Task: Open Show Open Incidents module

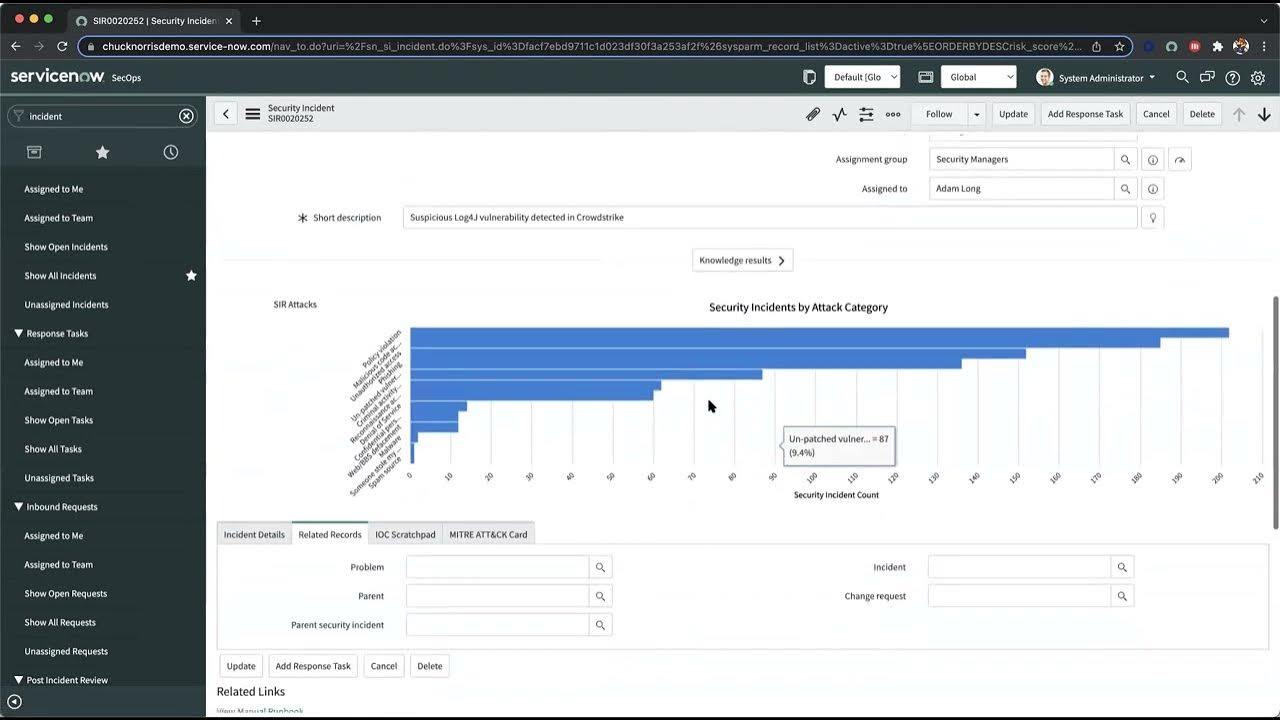Action: (66, 247)
